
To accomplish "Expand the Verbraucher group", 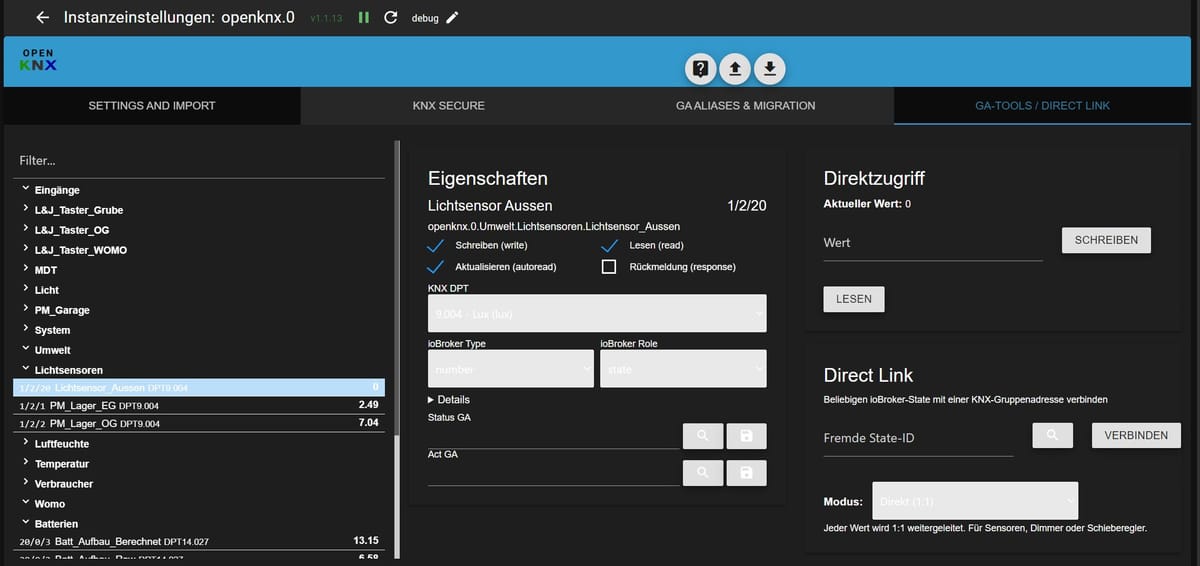I will click(x=26, y=483).
